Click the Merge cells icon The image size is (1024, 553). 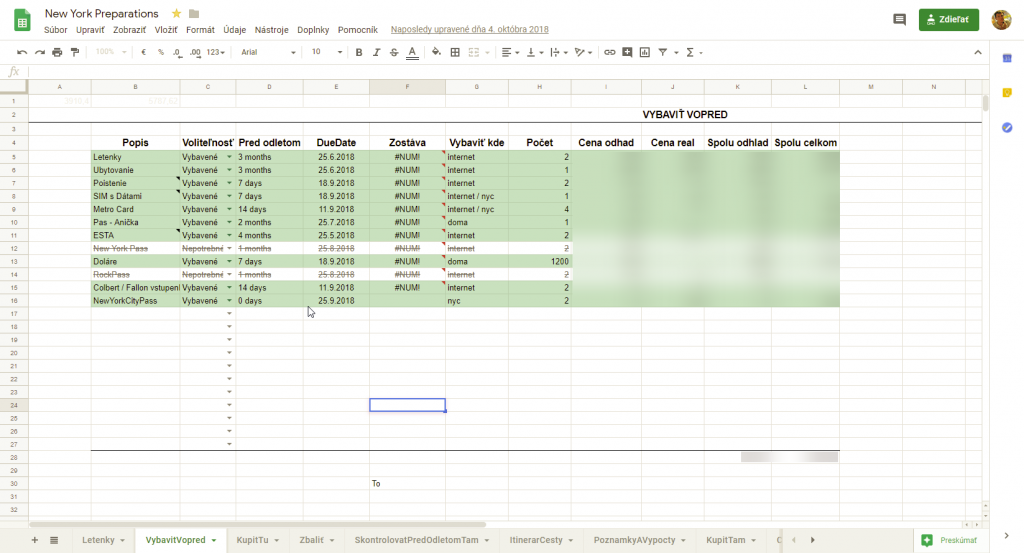474,52
